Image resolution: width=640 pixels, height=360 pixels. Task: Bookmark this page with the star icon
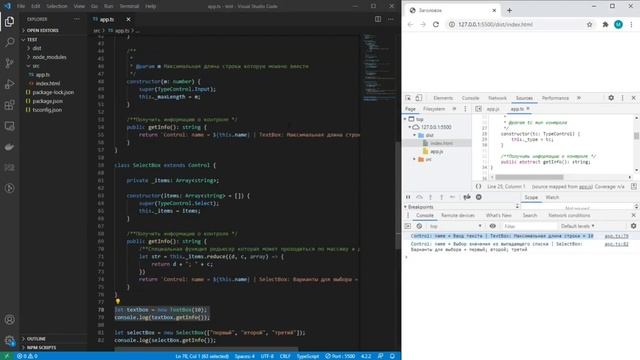(589, 24)
